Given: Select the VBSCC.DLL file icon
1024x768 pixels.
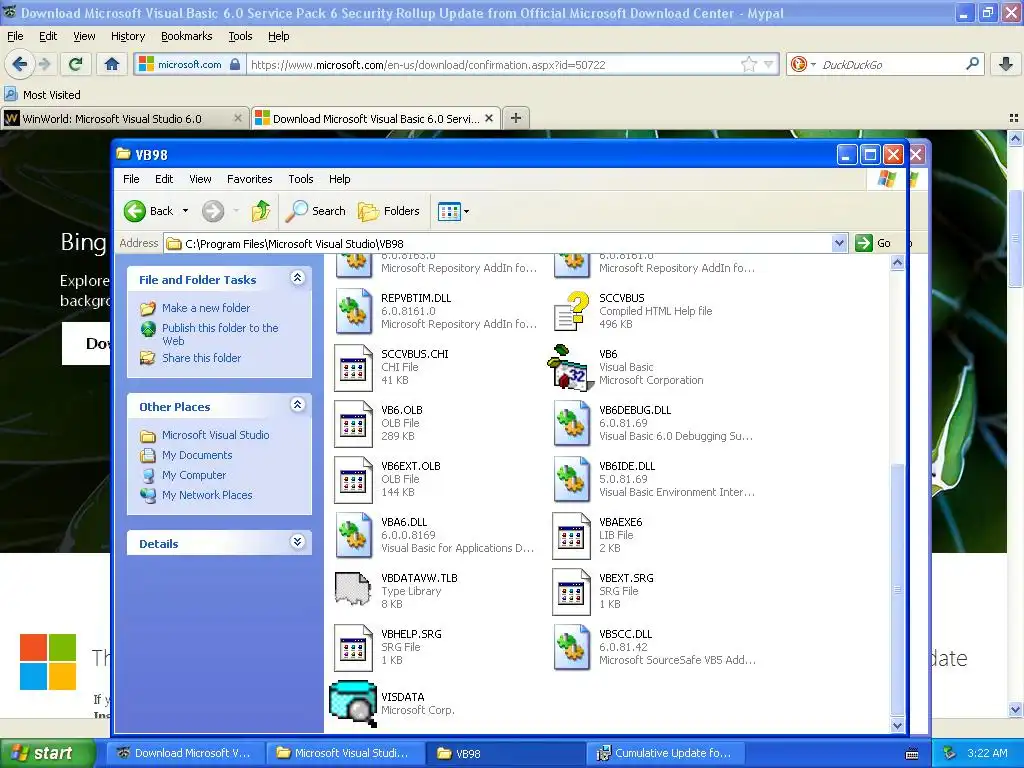Looking at the screenshot, I should (571, 647).
